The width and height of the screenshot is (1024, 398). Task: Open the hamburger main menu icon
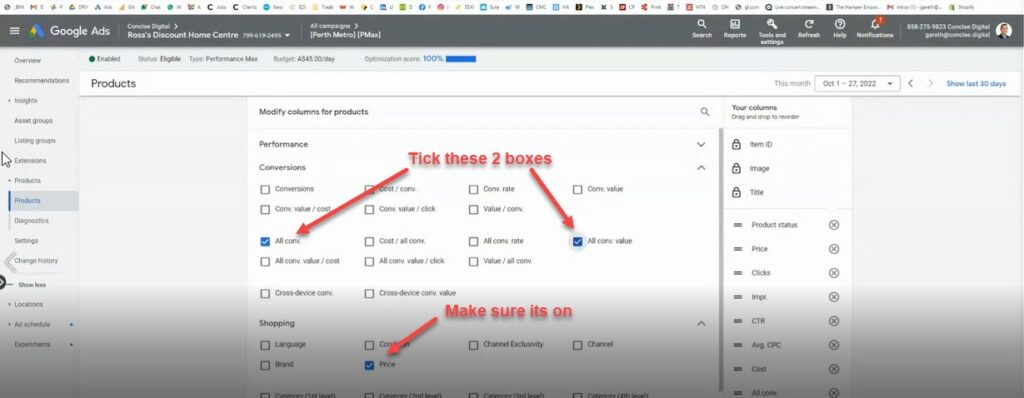click(x=14, y=31)
